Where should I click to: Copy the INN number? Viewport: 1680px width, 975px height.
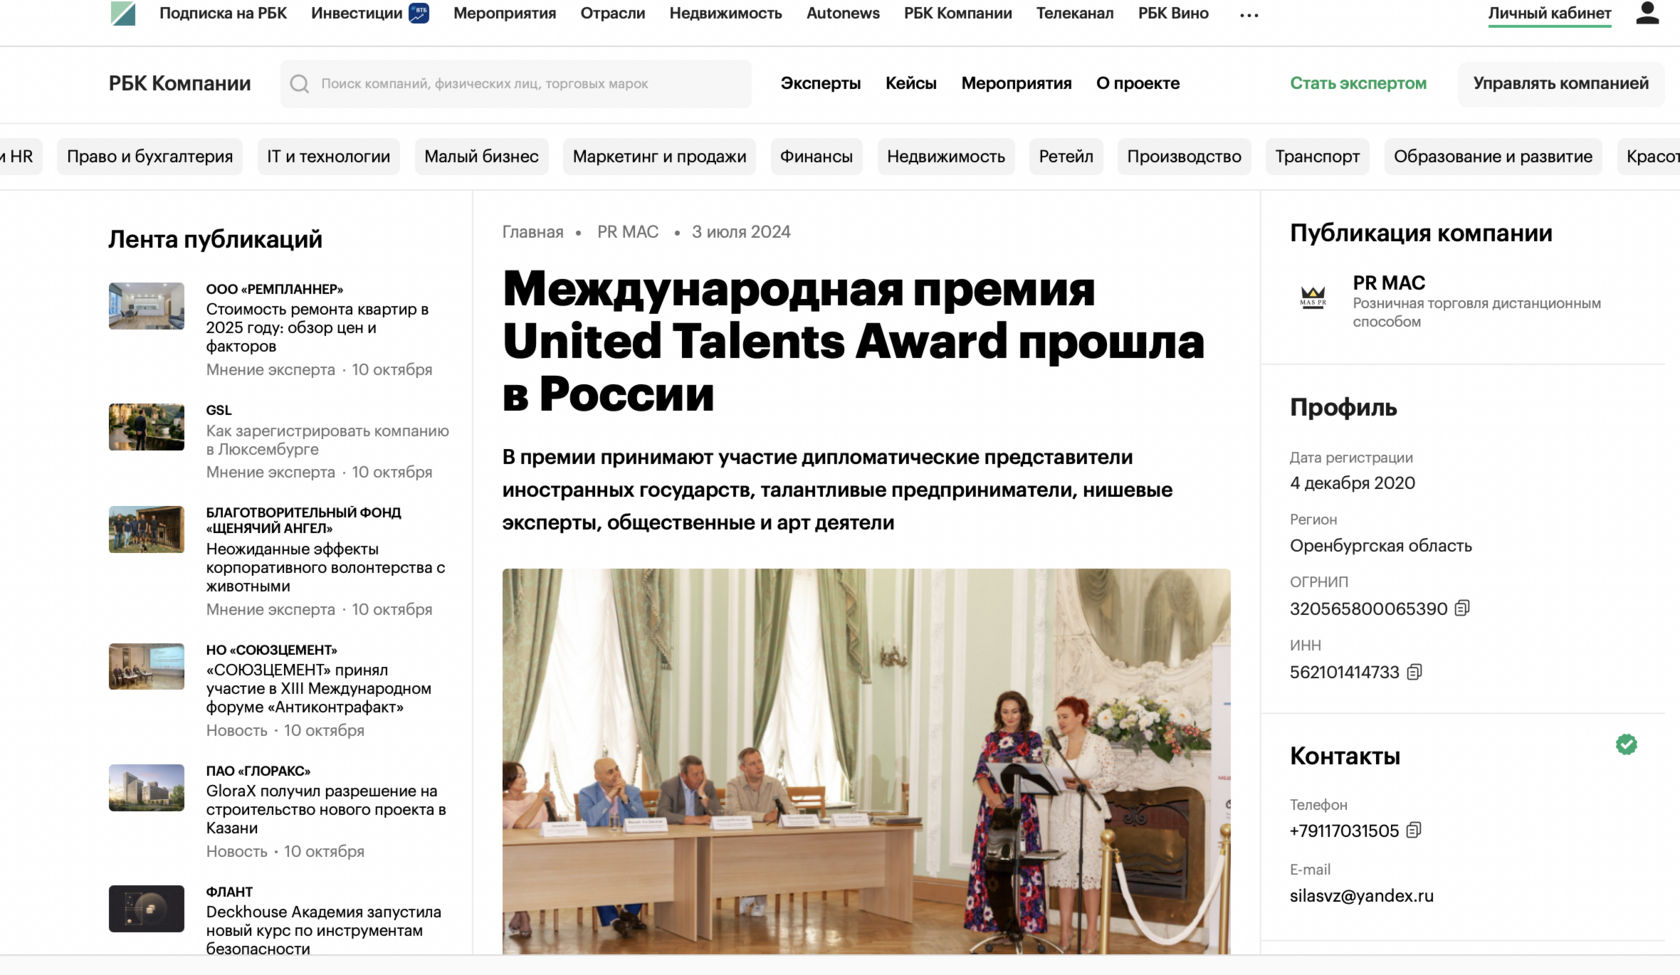[x=1414, y=672]
